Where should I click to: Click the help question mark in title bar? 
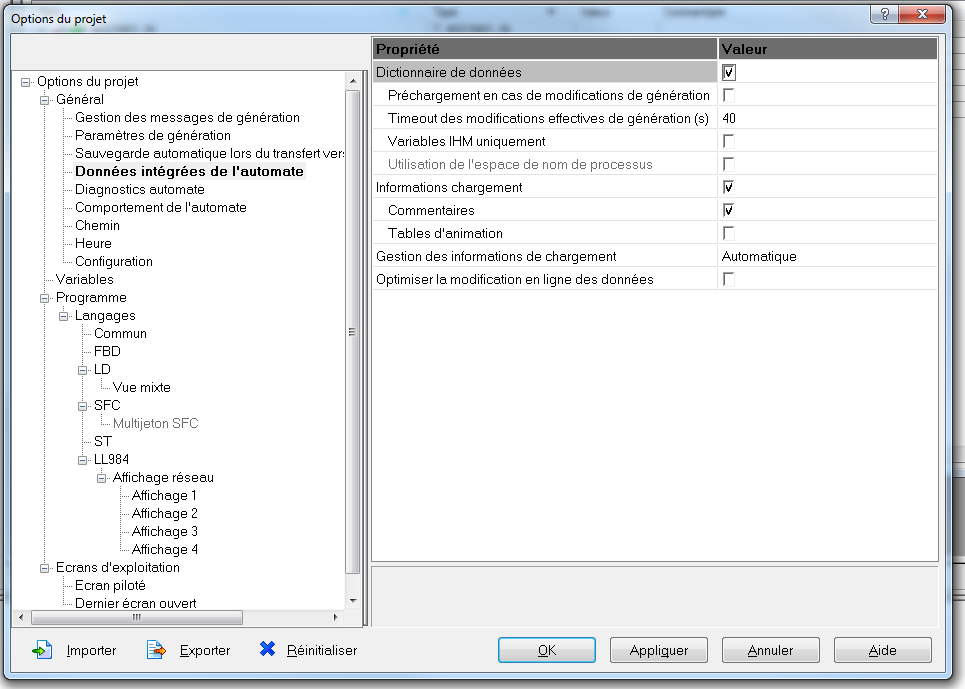[x=883, y=13]
